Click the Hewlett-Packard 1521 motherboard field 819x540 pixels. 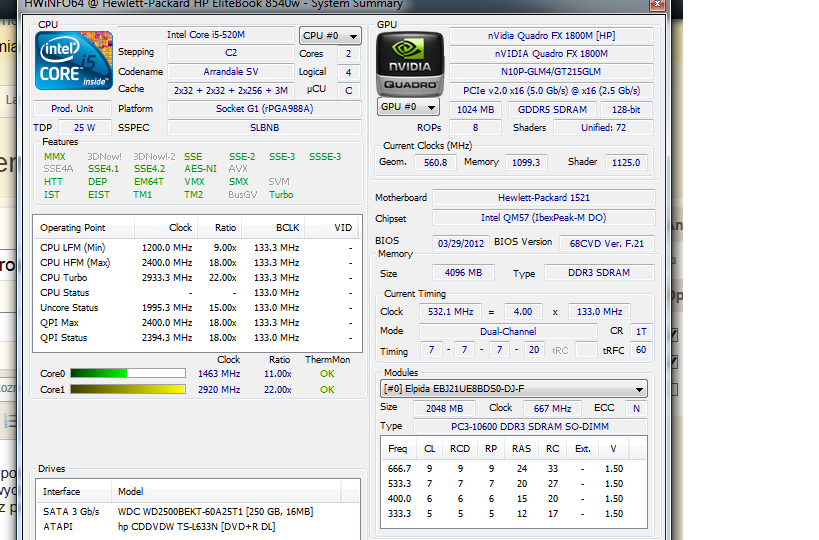(x=544, y=197)
